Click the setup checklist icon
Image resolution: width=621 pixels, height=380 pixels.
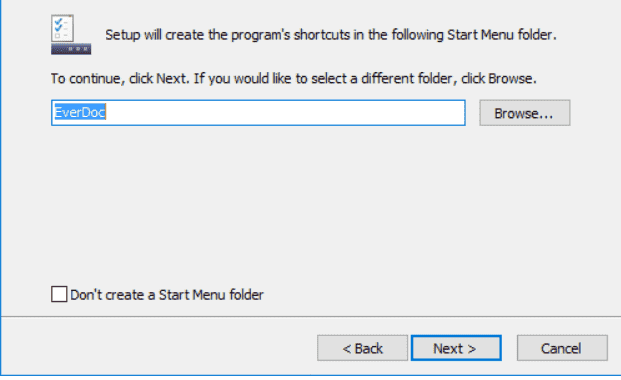(x=62, y=28)
